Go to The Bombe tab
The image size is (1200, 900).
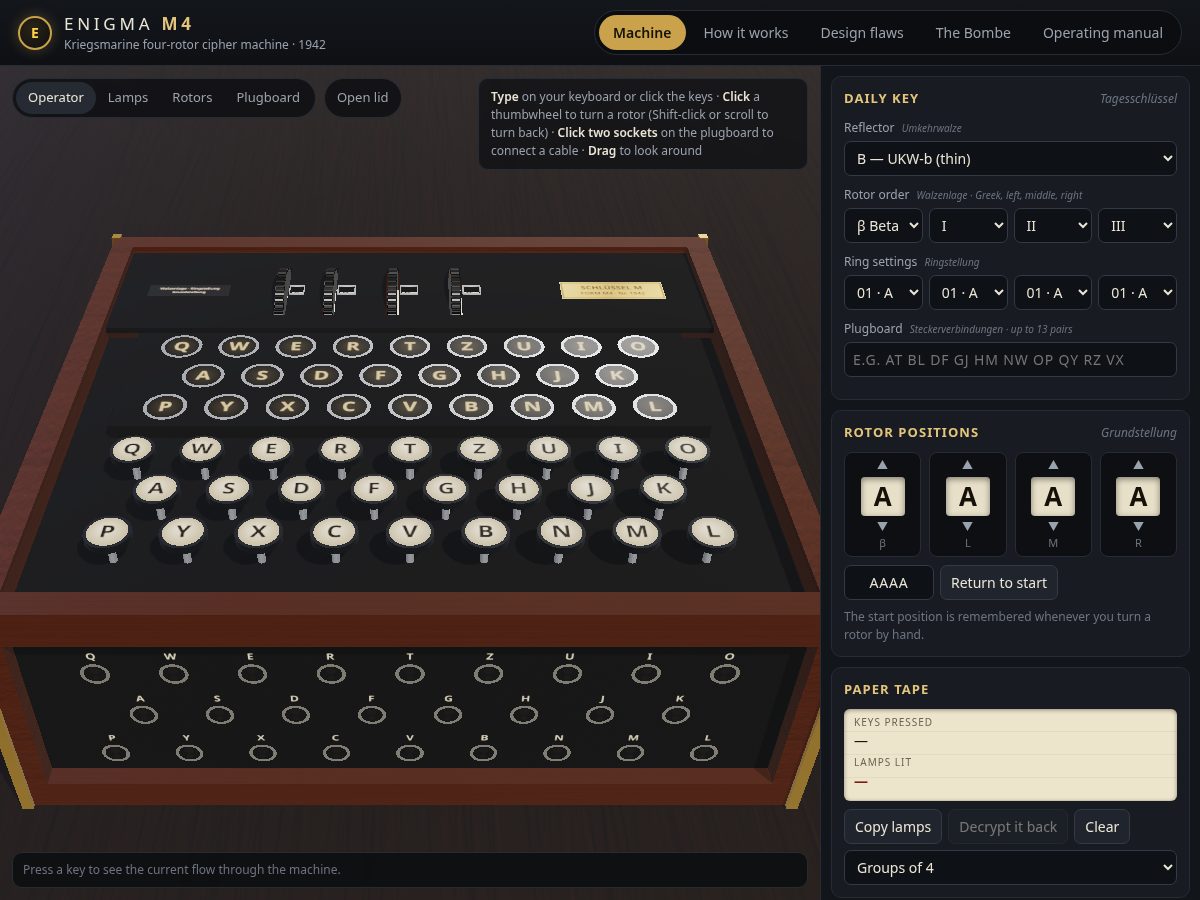click(973, 33)
